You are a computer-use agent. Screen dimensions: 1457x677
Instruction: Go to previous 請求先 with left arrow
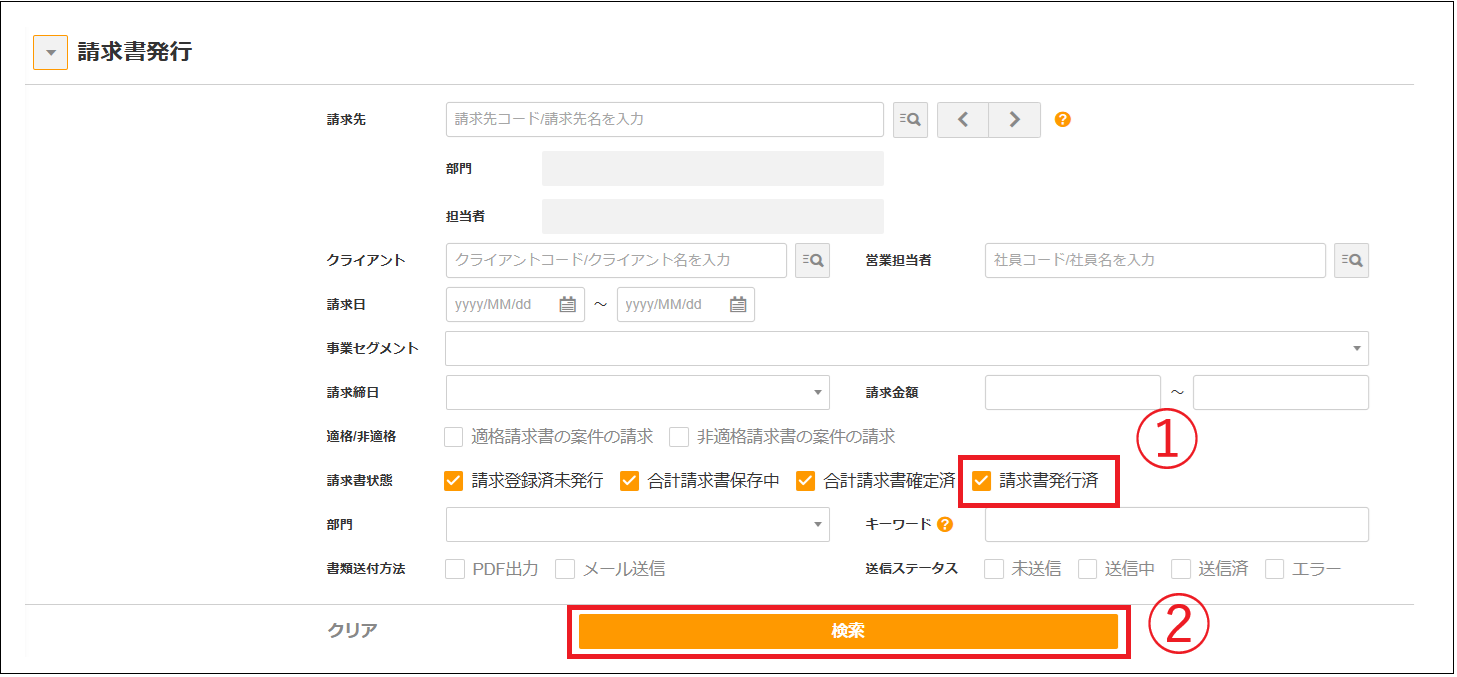962,119
